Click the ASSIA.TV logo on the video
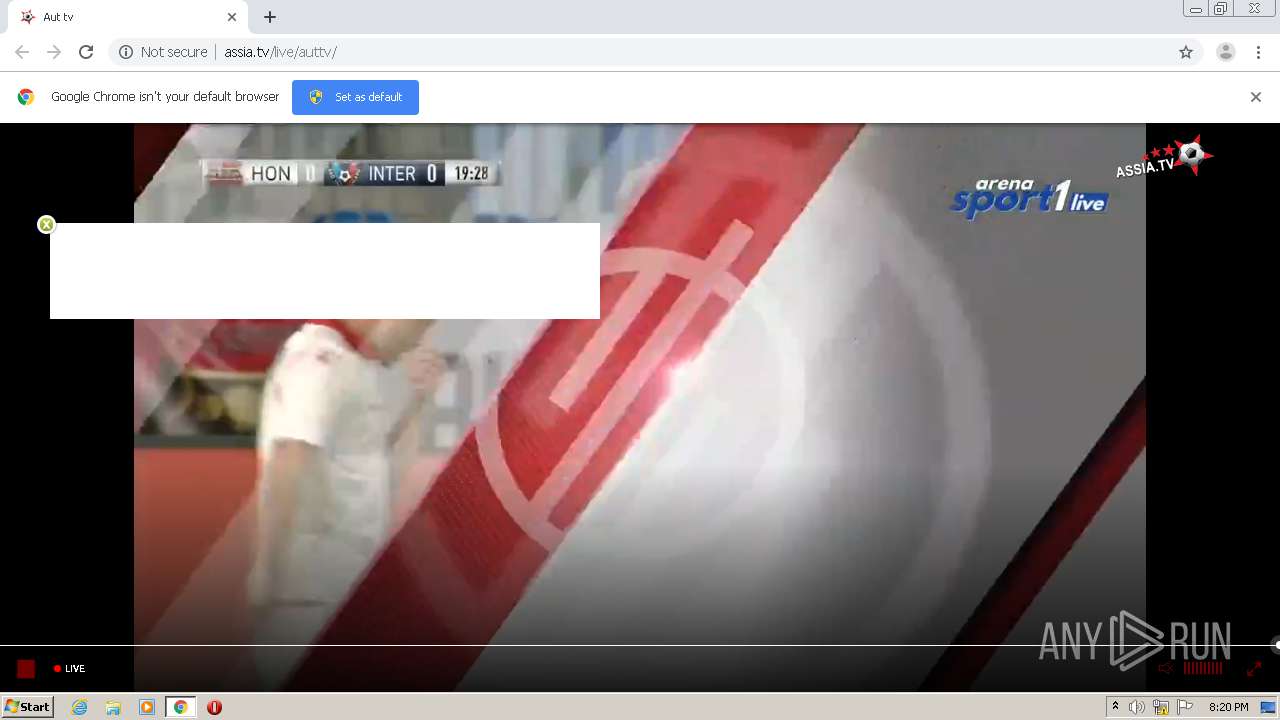Image resolution: width=1280 pixels, height=720 pixels. click(1164, 157)
